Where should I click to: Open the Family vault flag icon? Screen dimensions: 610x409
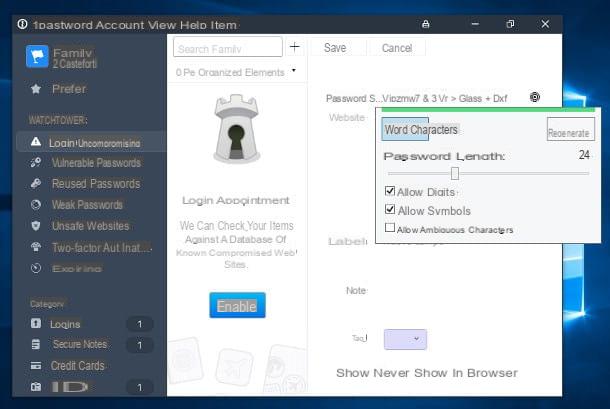(x=37, y=57)
